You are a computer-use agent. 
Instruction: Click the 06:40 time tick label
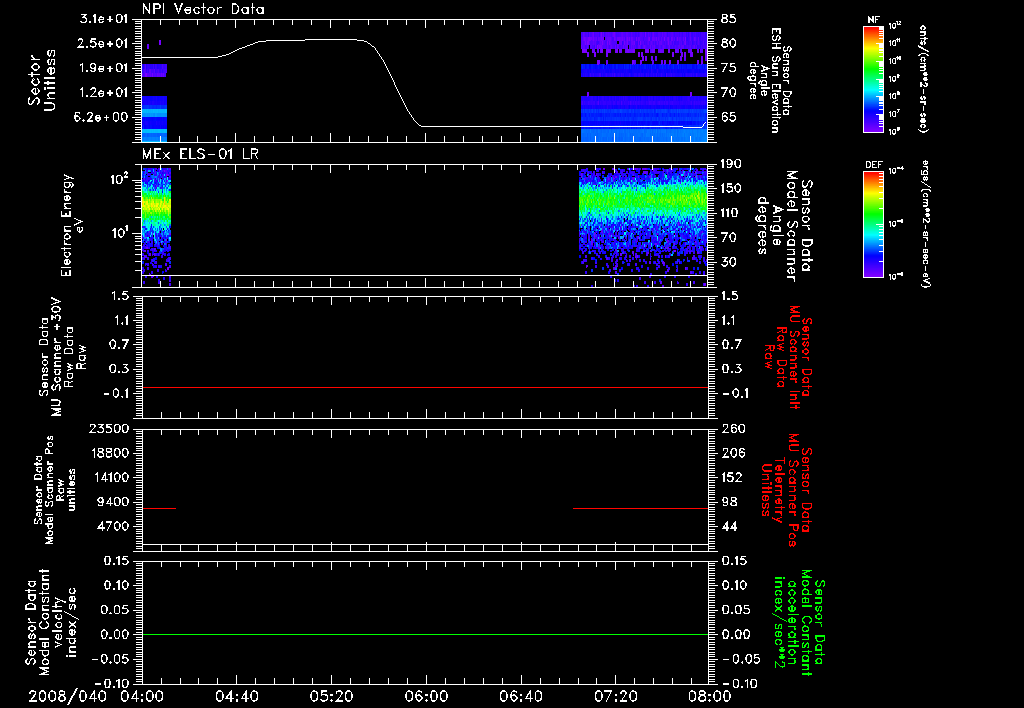(520, 696)
